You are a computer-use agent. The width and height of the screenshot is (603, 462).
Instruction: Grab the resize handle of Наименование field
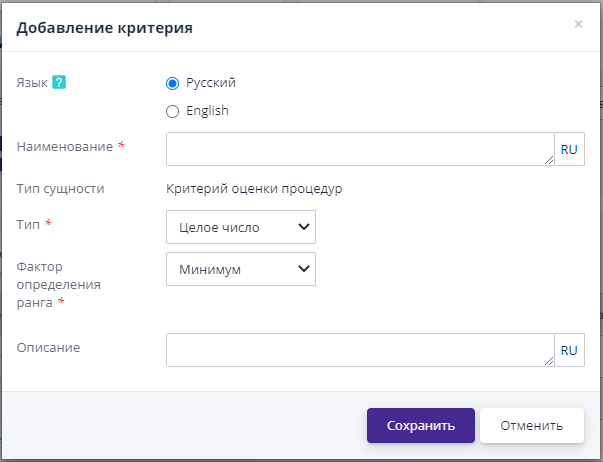point(548,159)
